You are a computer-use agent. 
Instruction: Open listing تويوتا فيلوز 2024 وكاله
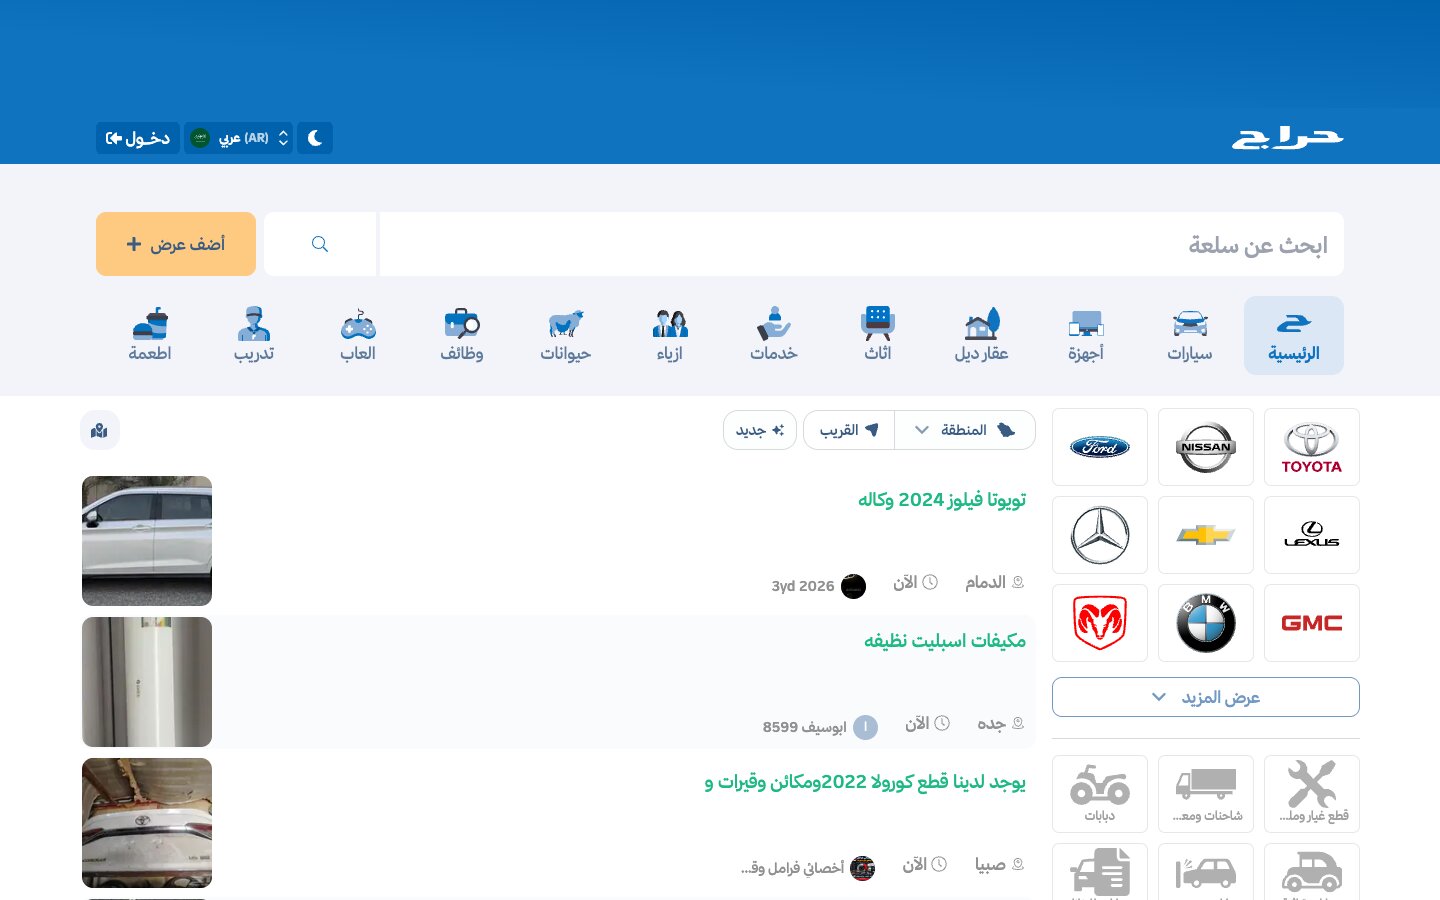[942, 500]
